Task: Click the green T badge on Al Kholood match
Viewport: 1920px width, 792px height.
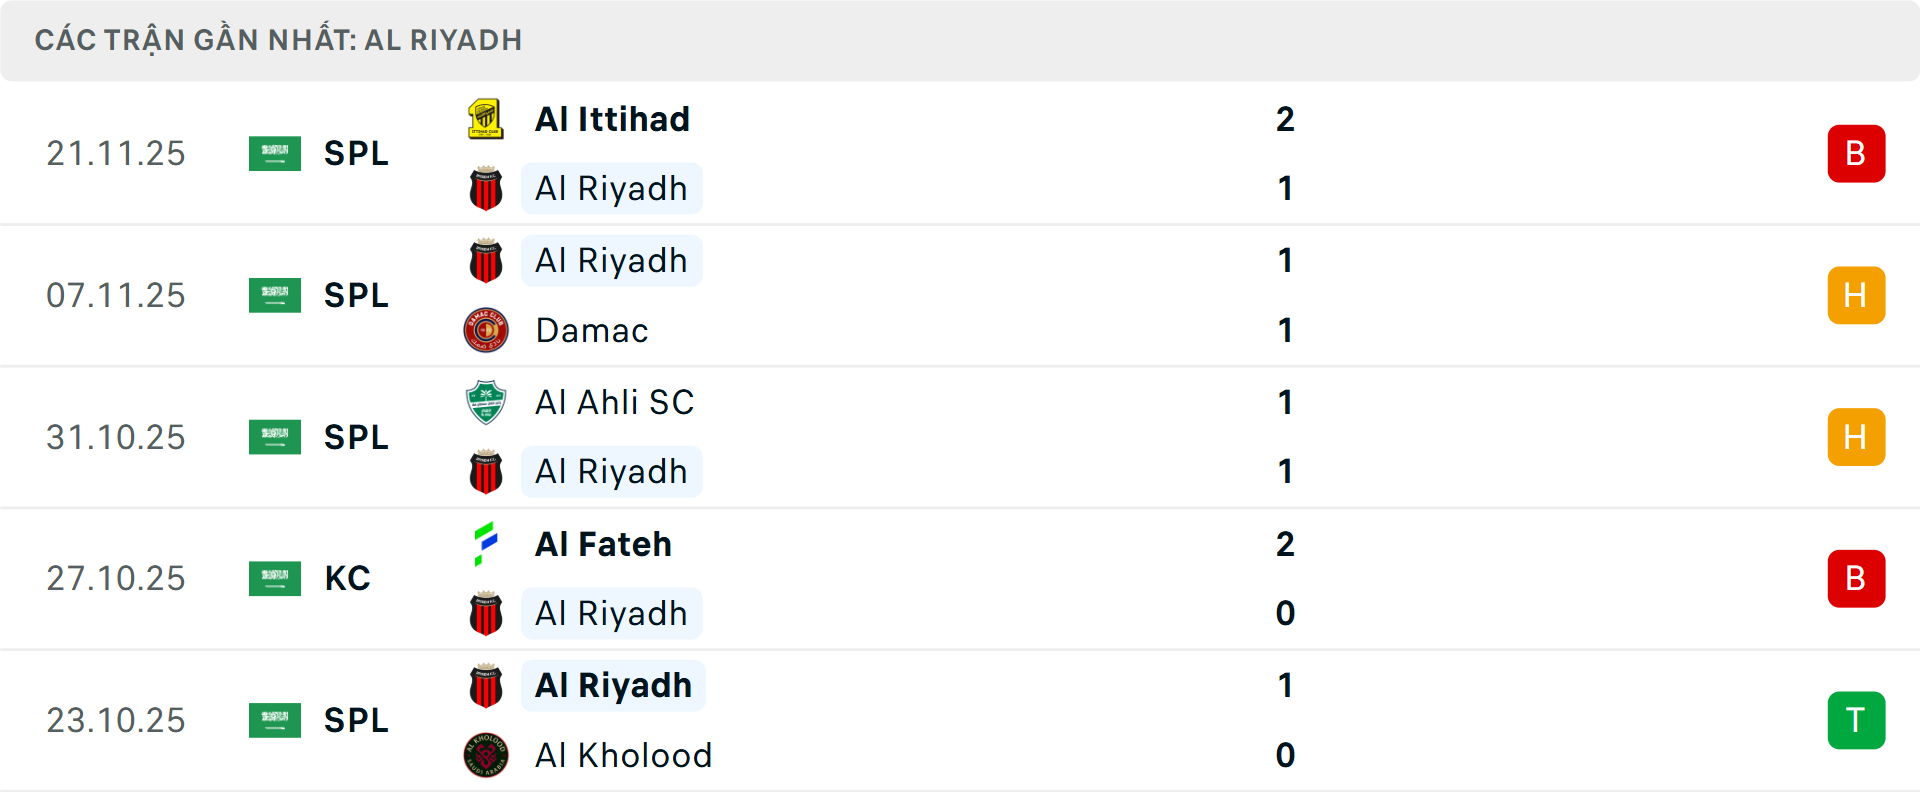Action: [x=1856, y=720]
